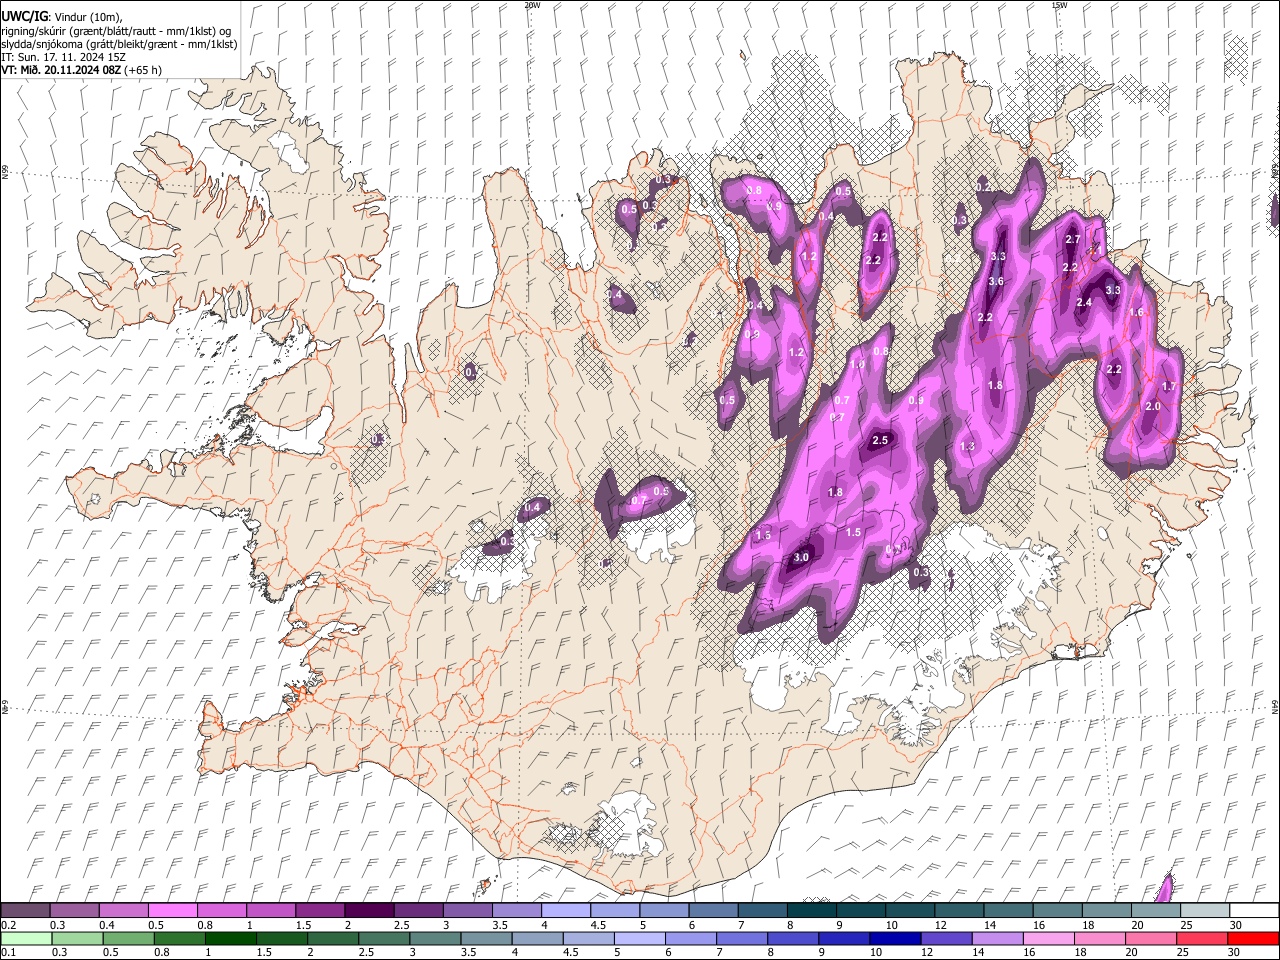
Task: Click the 2.5 precipitation value on the map
Action: [x=880, y=440]
